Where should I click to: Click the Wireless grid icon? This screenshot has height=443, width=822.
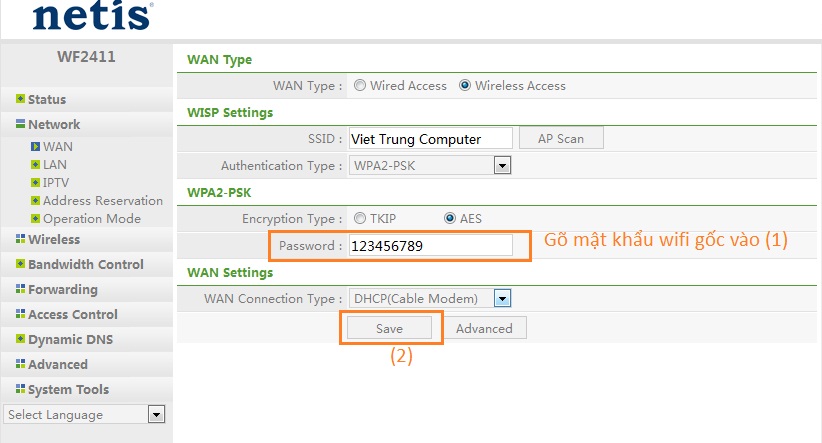tap(20, 239)
